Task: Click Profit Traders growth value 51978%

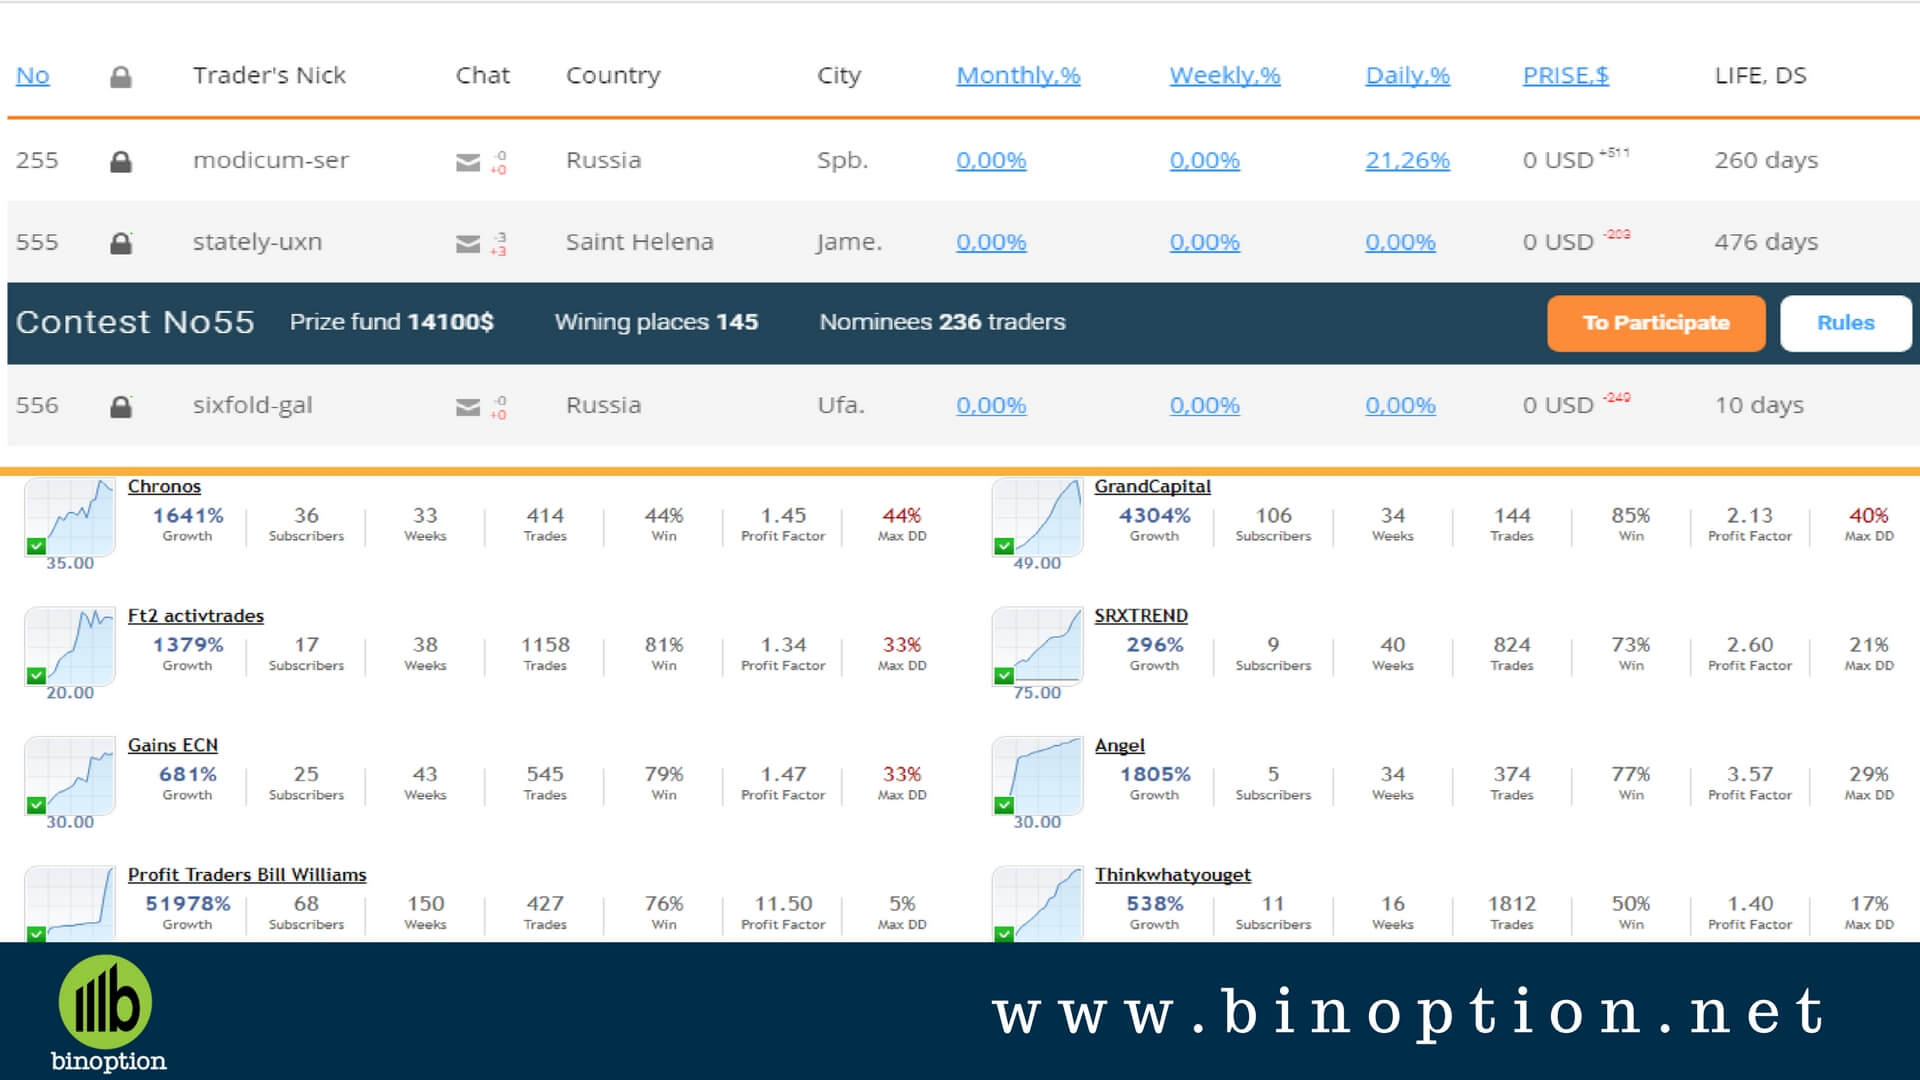Action: pyautogui.click(x=188, y=904)
